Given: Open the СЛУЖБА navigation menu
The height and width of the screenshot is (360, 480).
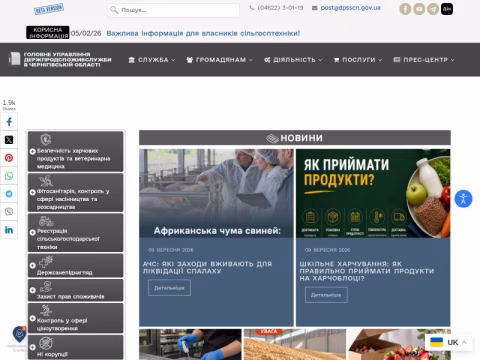Looking at the screenshot, I should tap(152, 60).
